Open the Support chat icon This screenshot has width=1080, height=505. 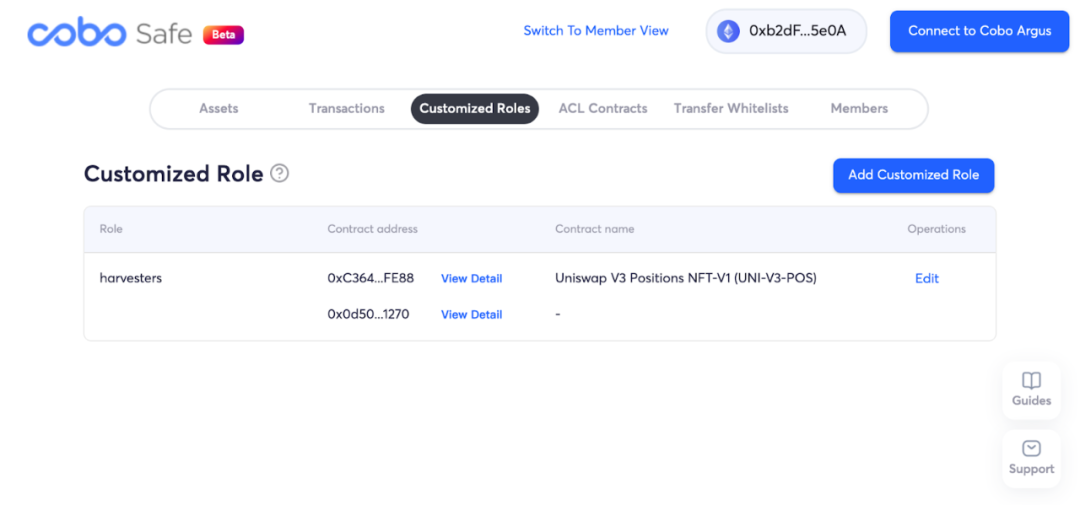pyautogui.click(x=1031, y=449)
